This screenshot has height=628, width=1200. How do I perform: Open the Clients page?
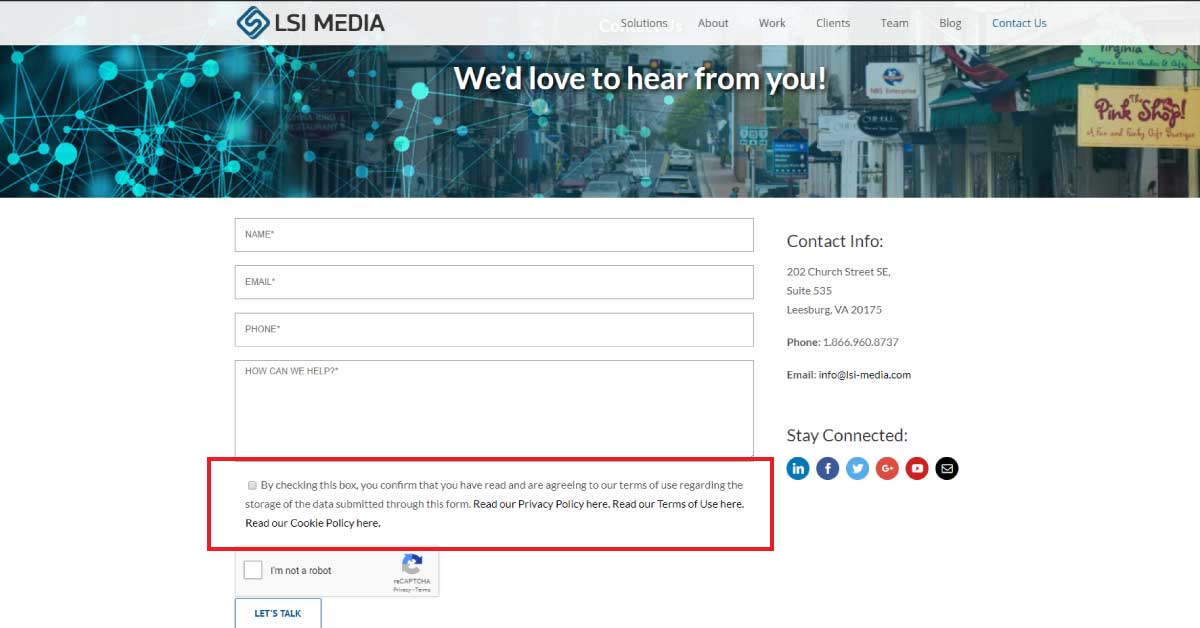pos(833,23)
